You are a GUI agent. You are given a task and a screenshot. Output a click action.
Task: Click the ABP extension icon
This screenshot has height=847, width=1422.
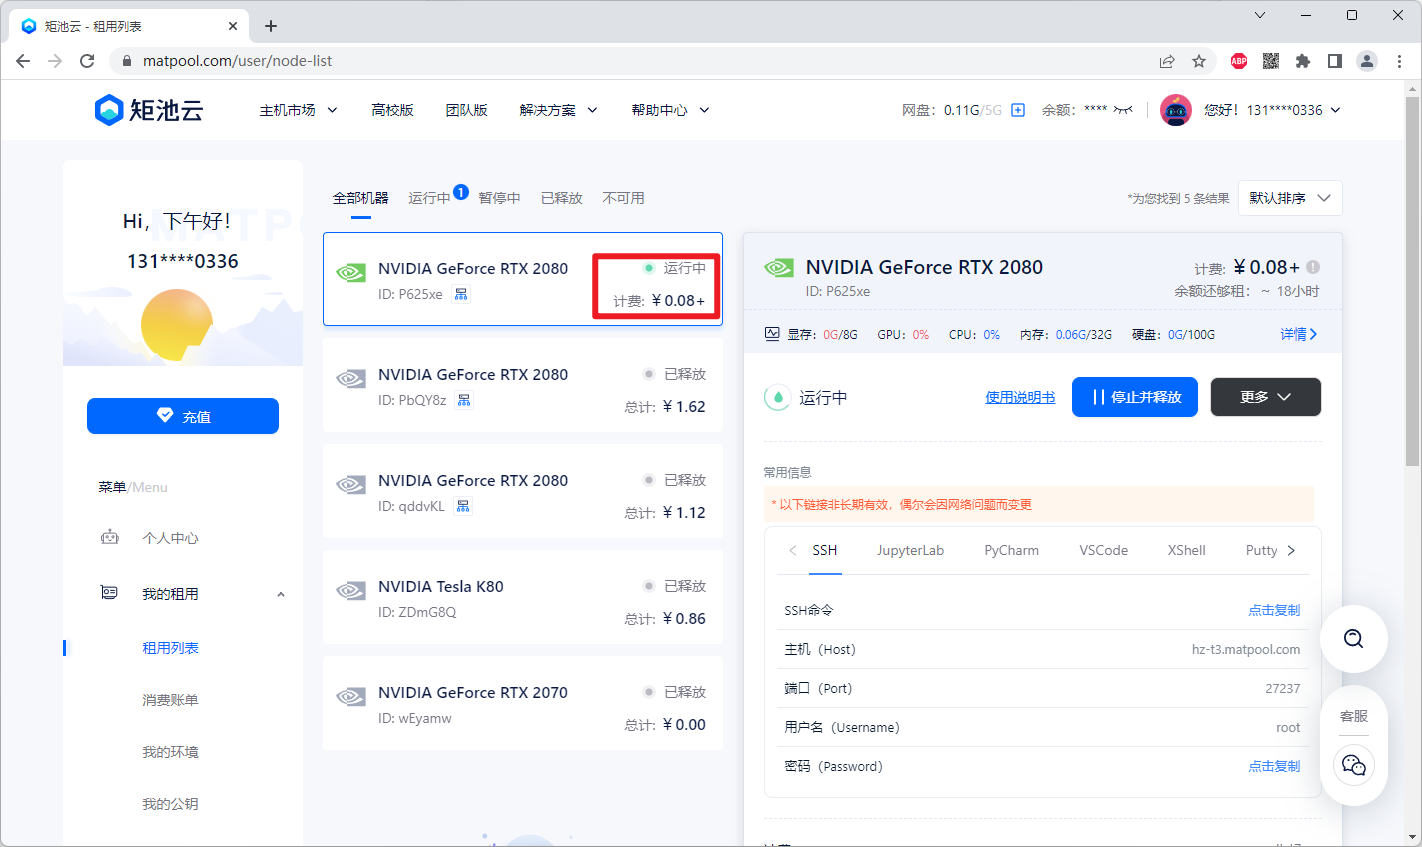tap(1239, 61)
